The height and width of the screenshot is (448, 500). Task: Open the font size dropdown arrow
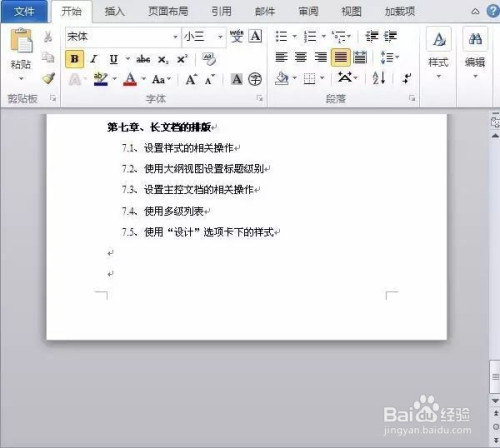tap(220, 37)
